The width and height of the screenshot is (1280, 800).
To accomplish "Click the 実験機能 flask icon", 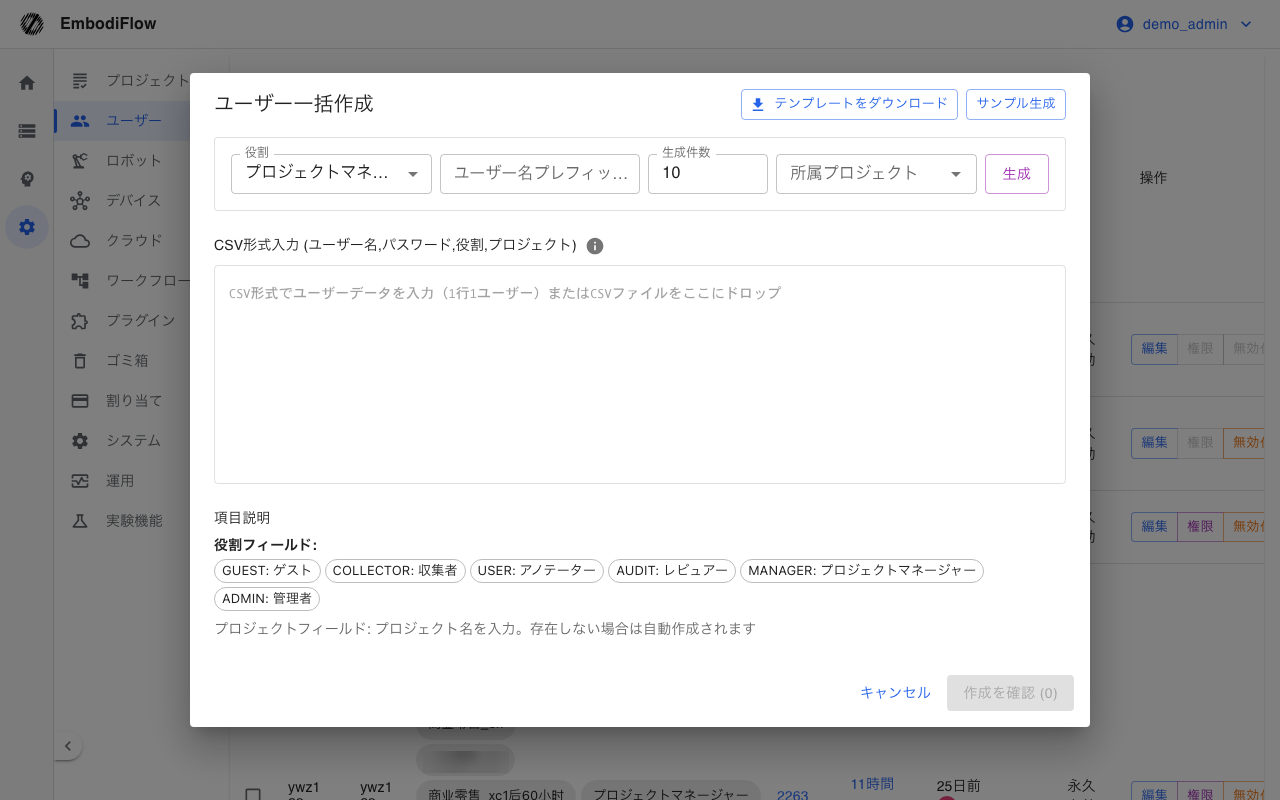I will click(x=80, y=521).
